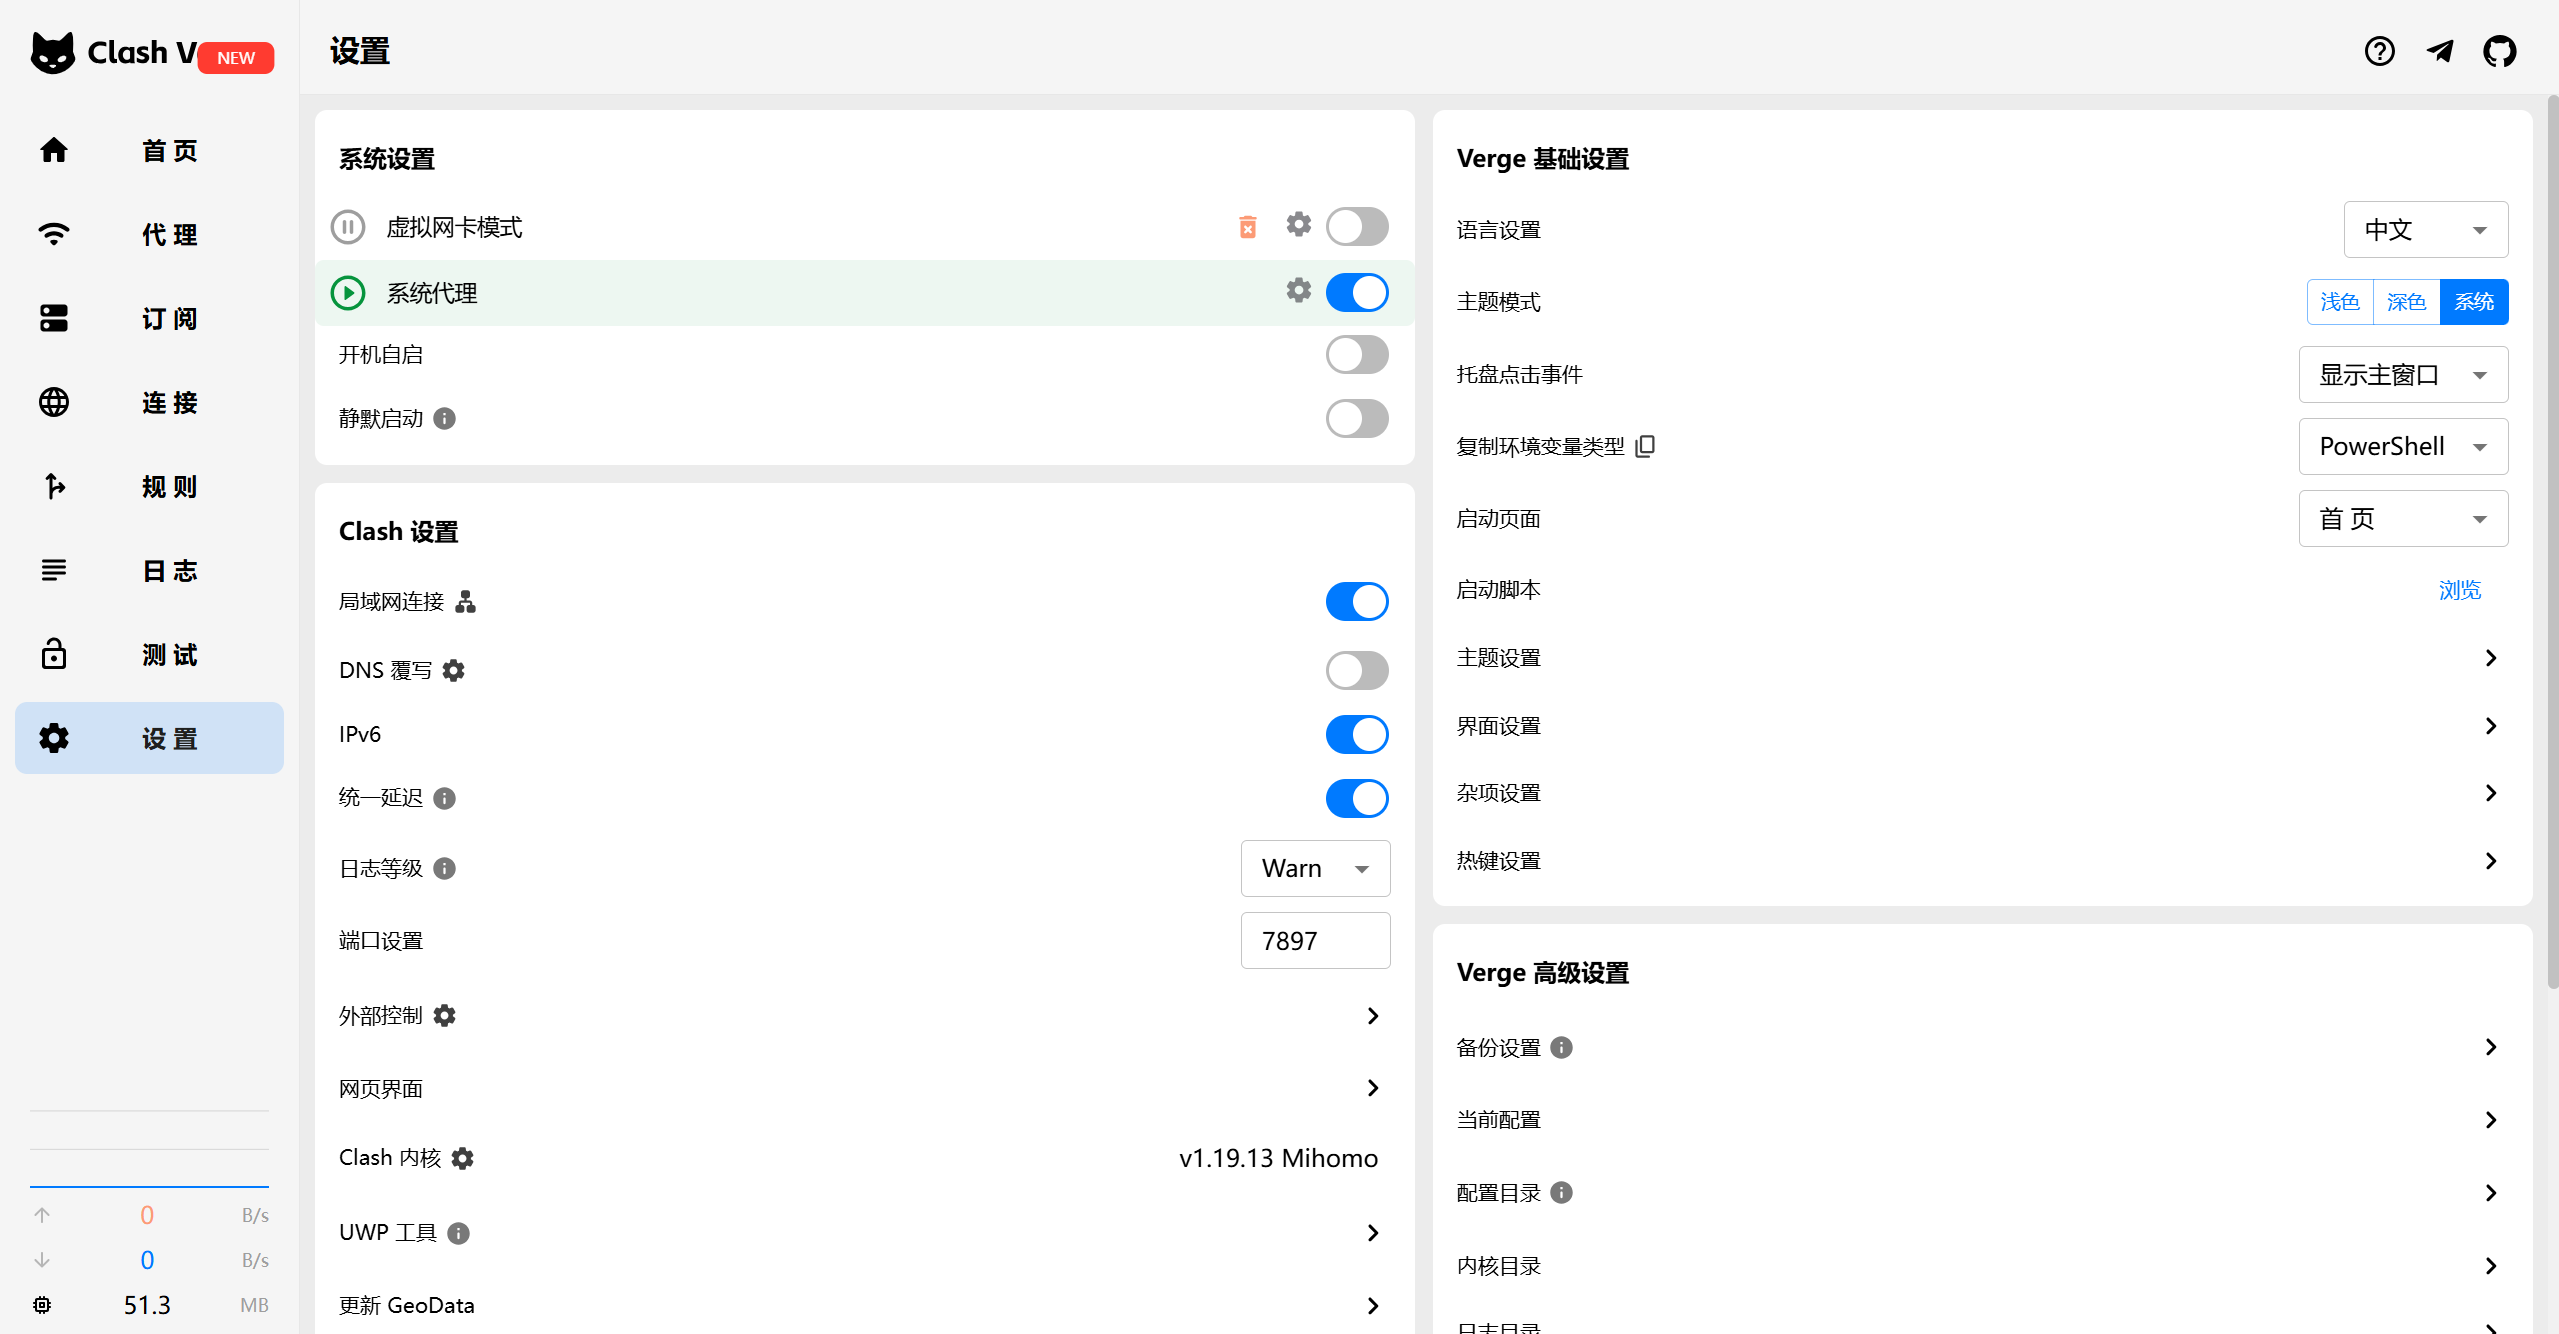
Task: Open the 日志等级 Warn dropdown
Action: tap(1314, 869)
